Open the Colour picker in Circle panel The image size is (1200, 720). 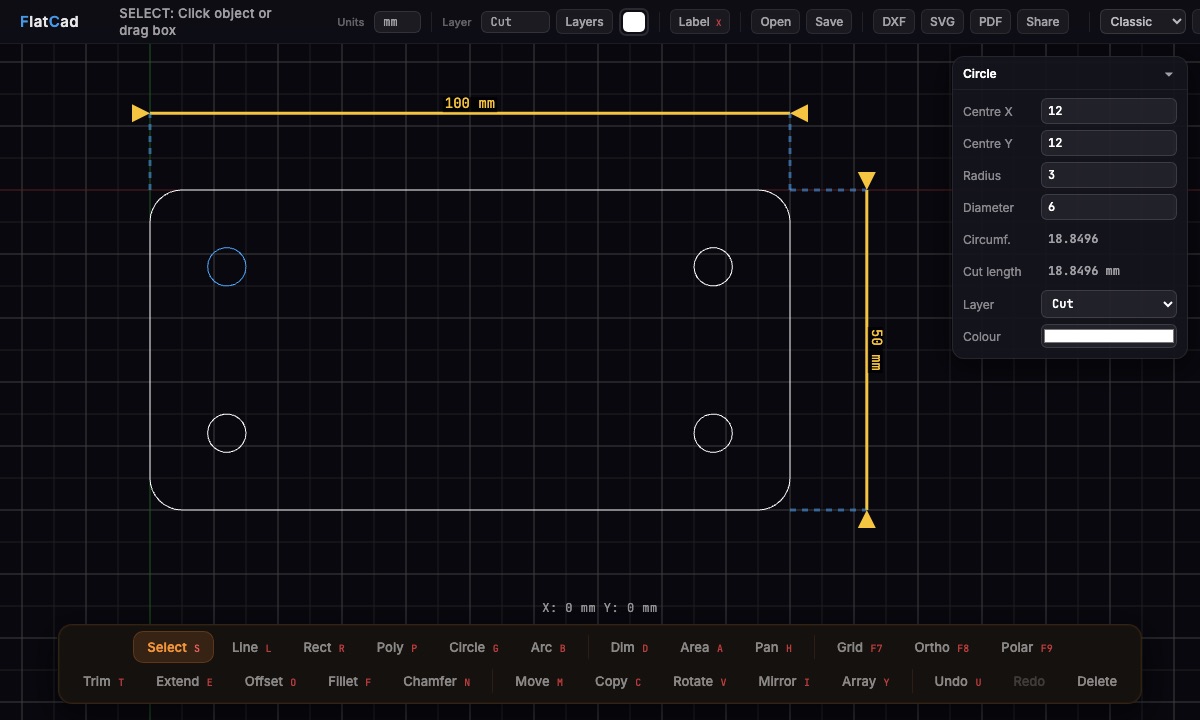tap(1109, 336)
